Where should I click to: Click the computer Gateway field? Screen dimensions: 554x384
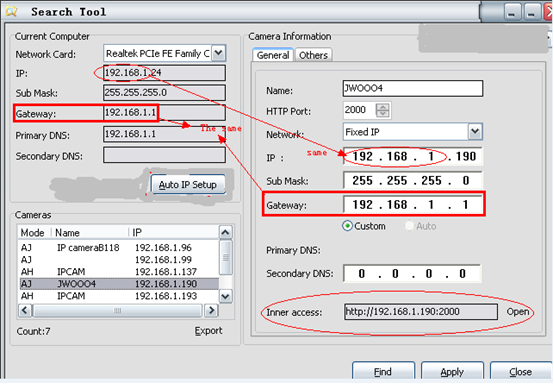[x=164, y=113]
